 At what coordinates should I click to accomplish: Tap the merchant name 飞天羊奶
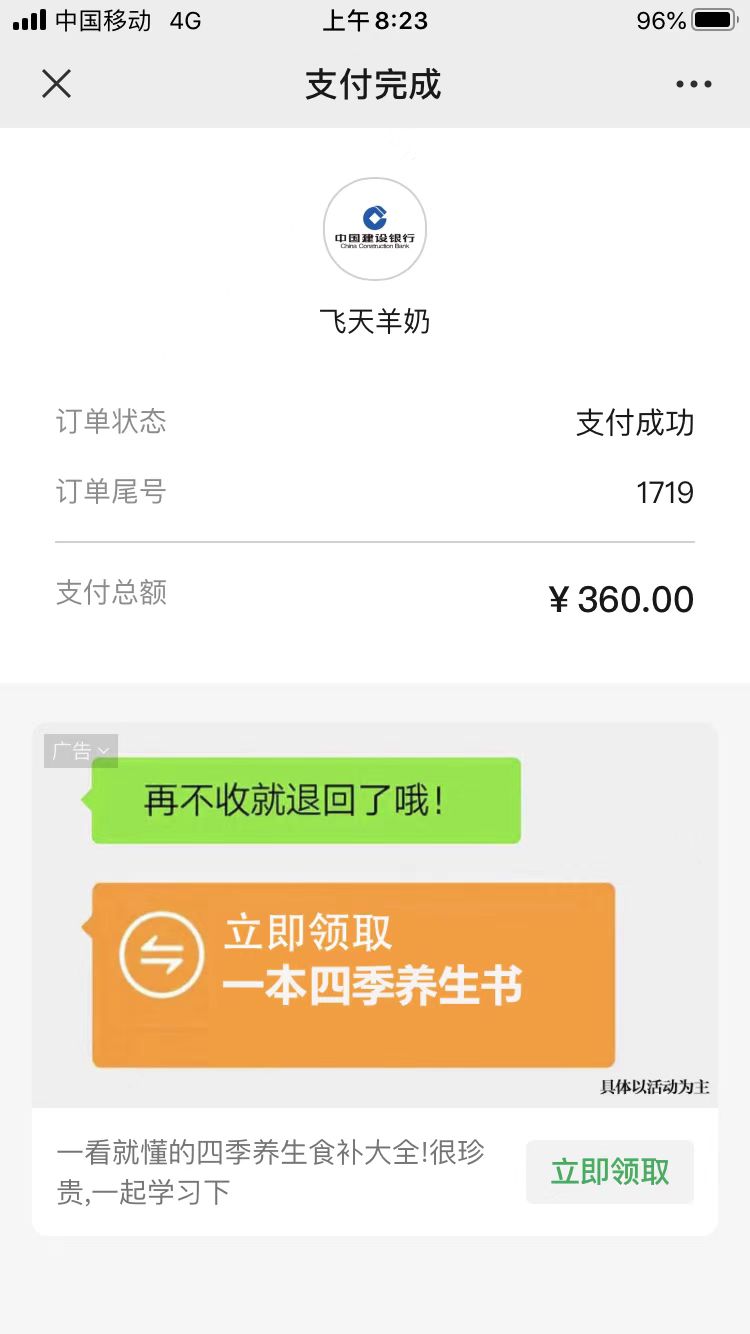[x=375, y=322]
